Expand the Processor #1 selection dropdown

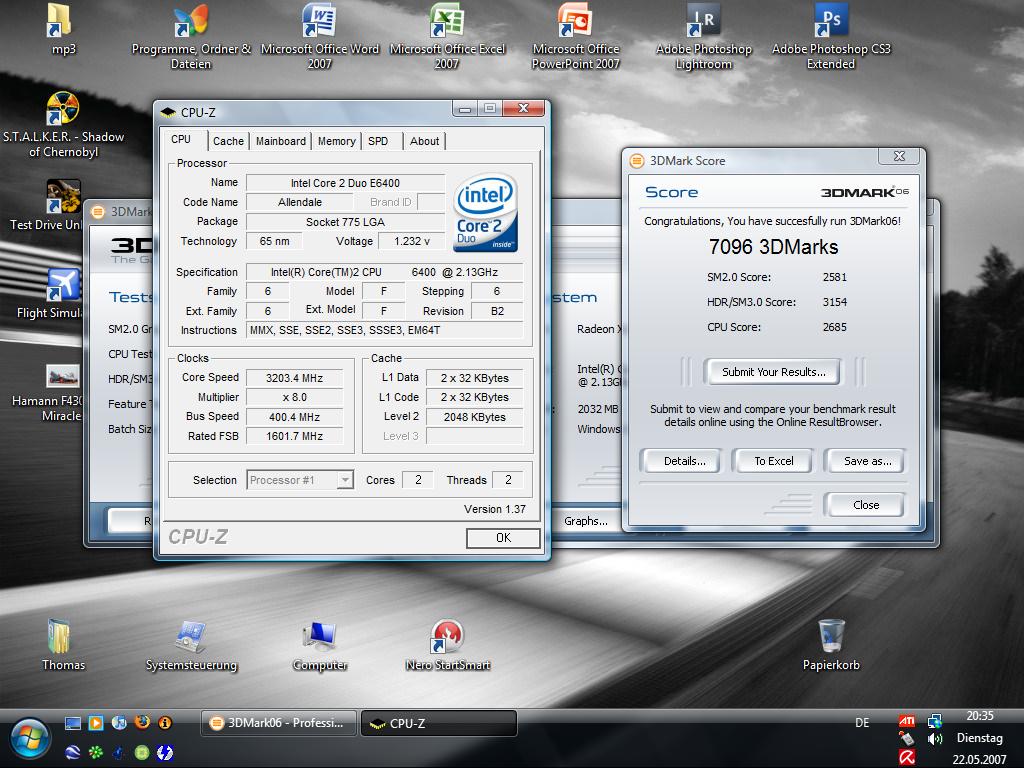pos(345,480)
